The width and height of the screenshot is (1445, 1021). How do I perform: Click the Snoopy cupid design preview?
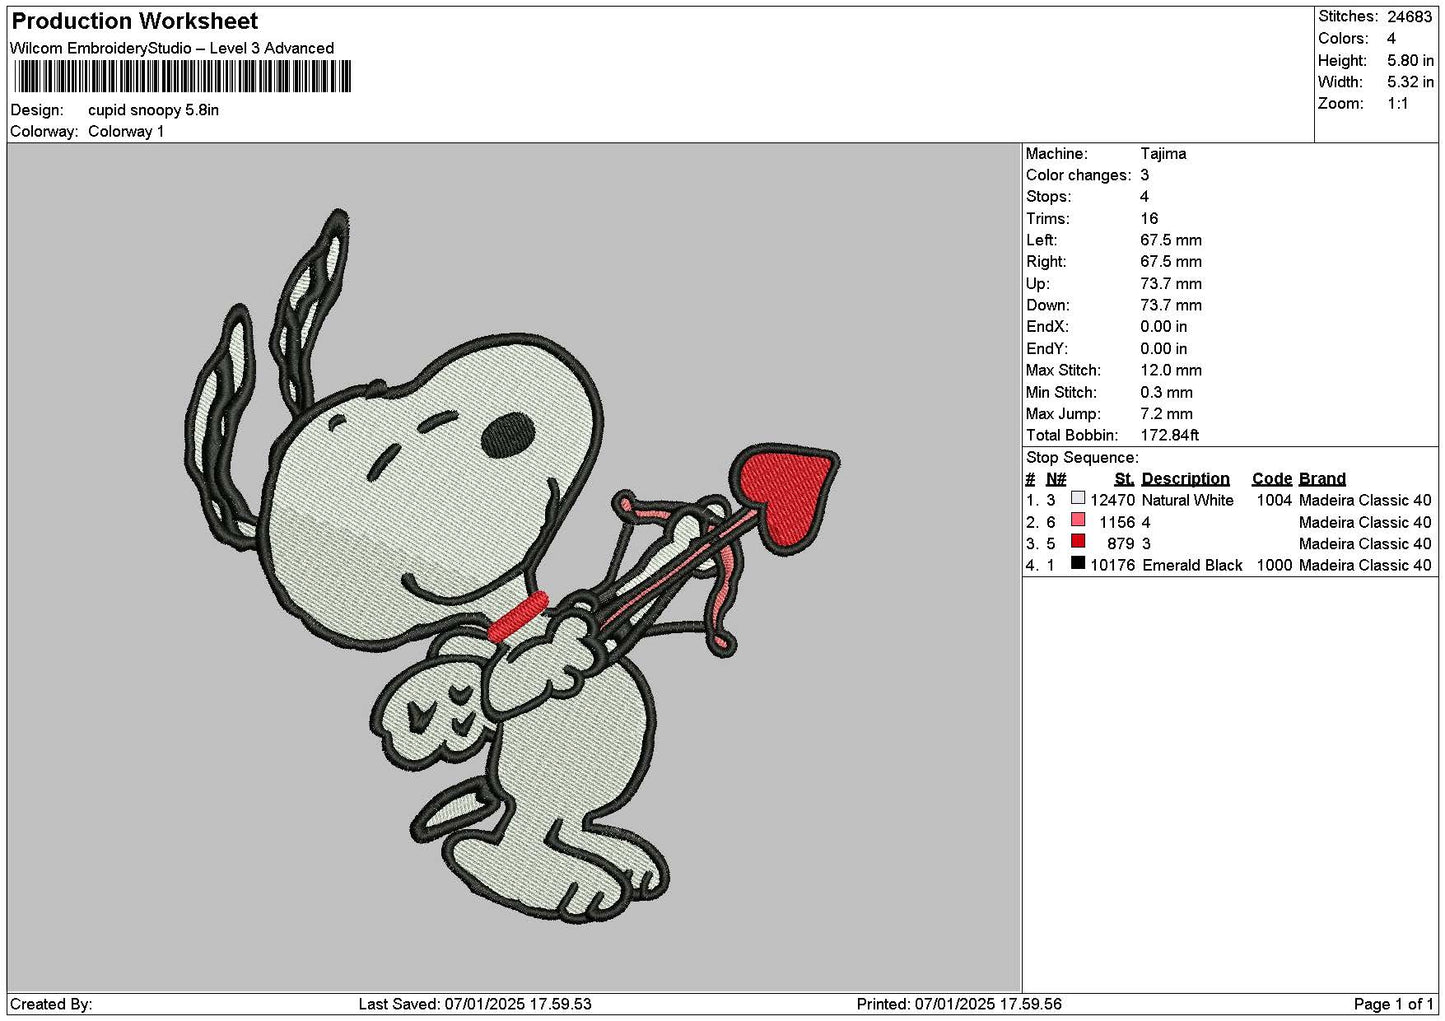pyautogui.click(x=512, y=565)
